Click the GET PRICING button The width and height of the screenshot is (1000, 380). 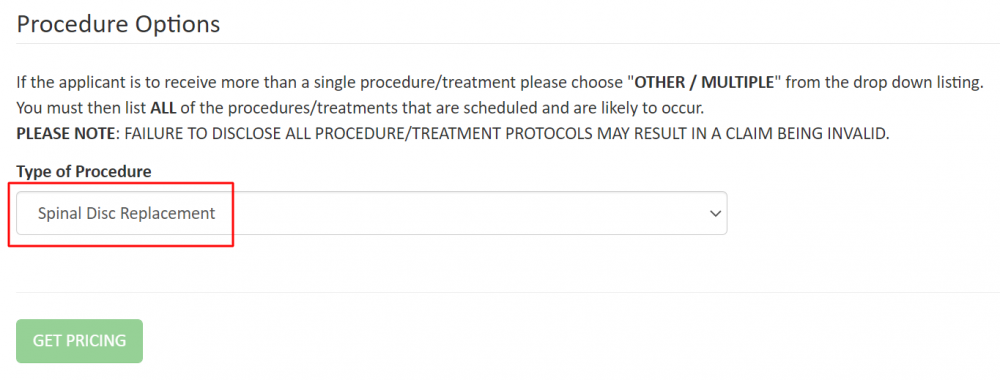79,341
